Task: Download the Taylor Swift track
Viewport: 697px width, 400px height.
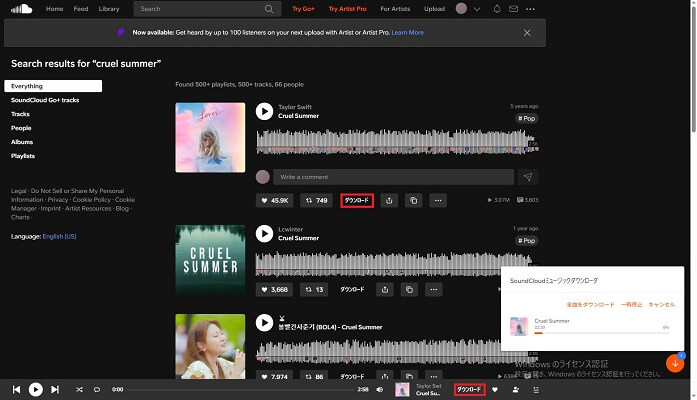Action: tap(357, 200)
